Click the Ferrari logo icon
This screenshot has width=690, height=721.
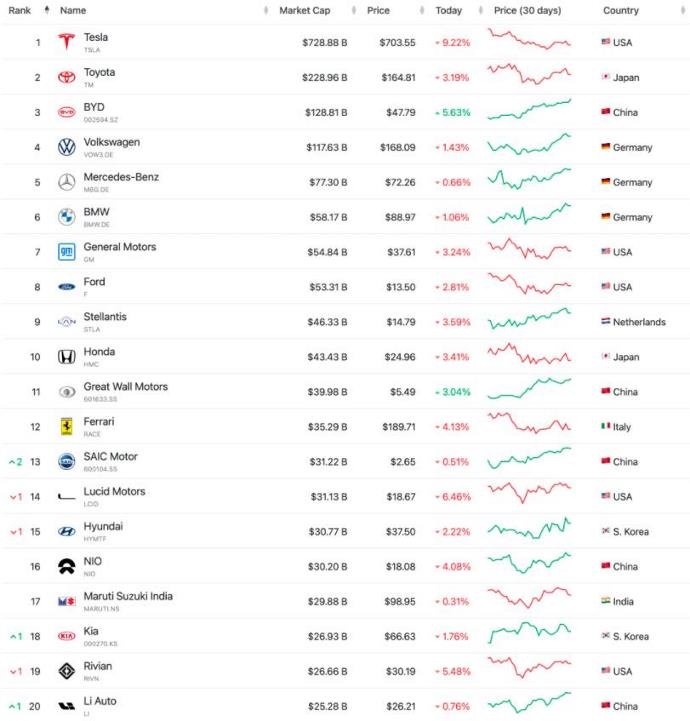coord(67,427)
